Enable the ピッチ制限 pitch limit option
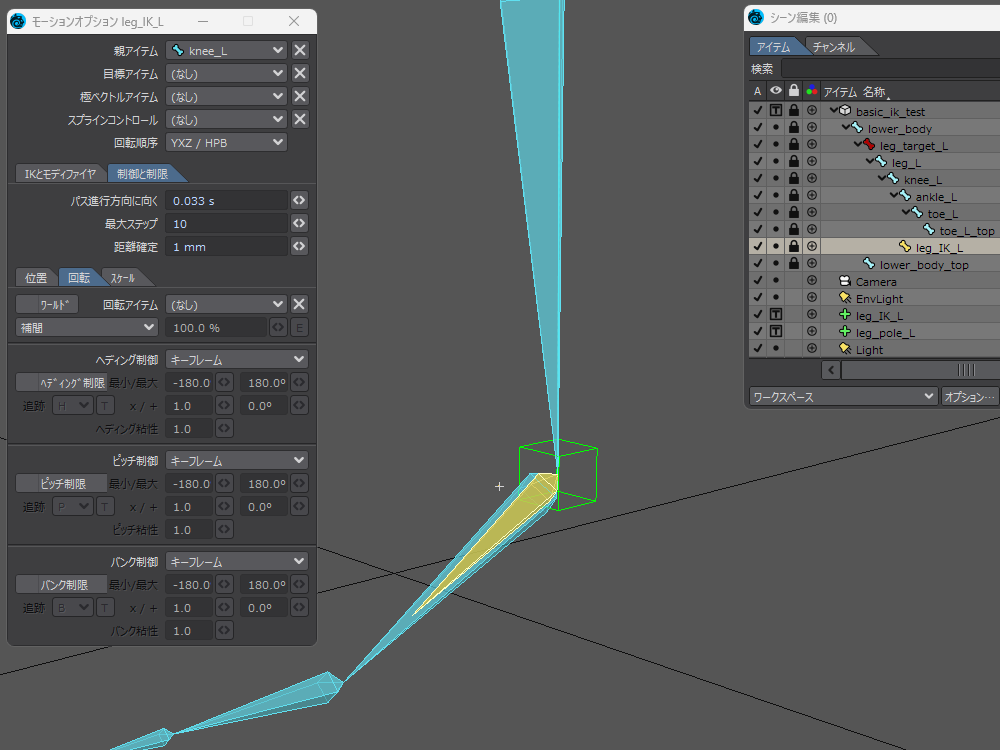 click(60, 483)
